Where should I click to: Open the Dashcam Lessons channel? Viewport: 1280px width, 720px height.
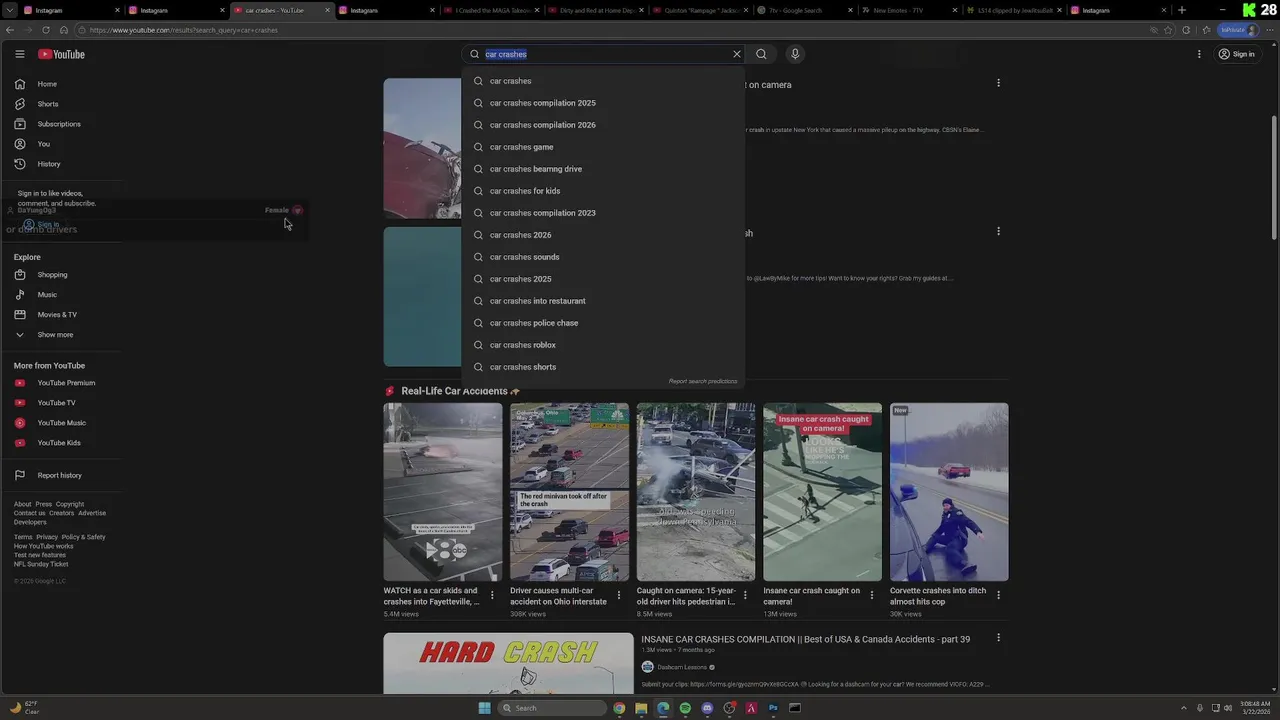[x=682, y=667]
